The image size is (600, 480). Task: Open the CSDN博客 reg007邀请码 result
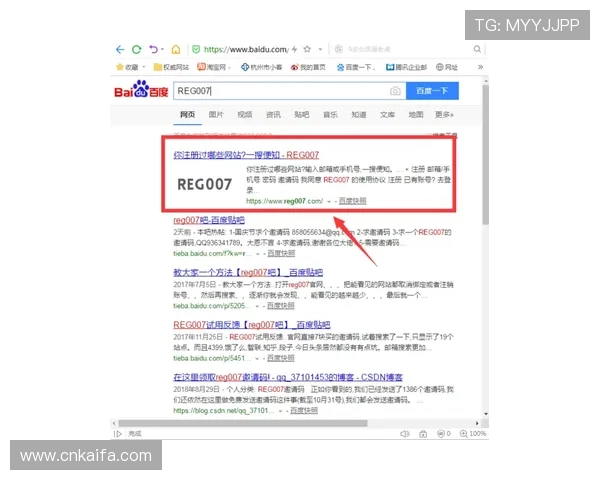[288, 377]
